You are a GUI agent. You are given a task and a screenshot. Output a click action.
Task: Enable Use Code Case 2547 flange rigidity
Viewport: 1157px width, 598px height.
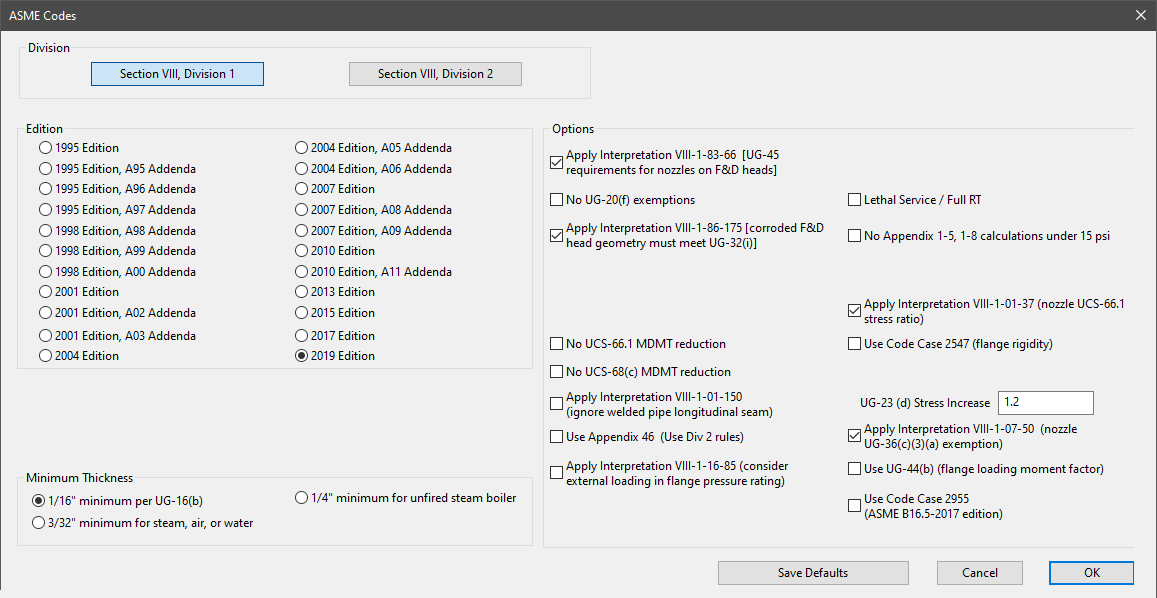pos(854,343)
